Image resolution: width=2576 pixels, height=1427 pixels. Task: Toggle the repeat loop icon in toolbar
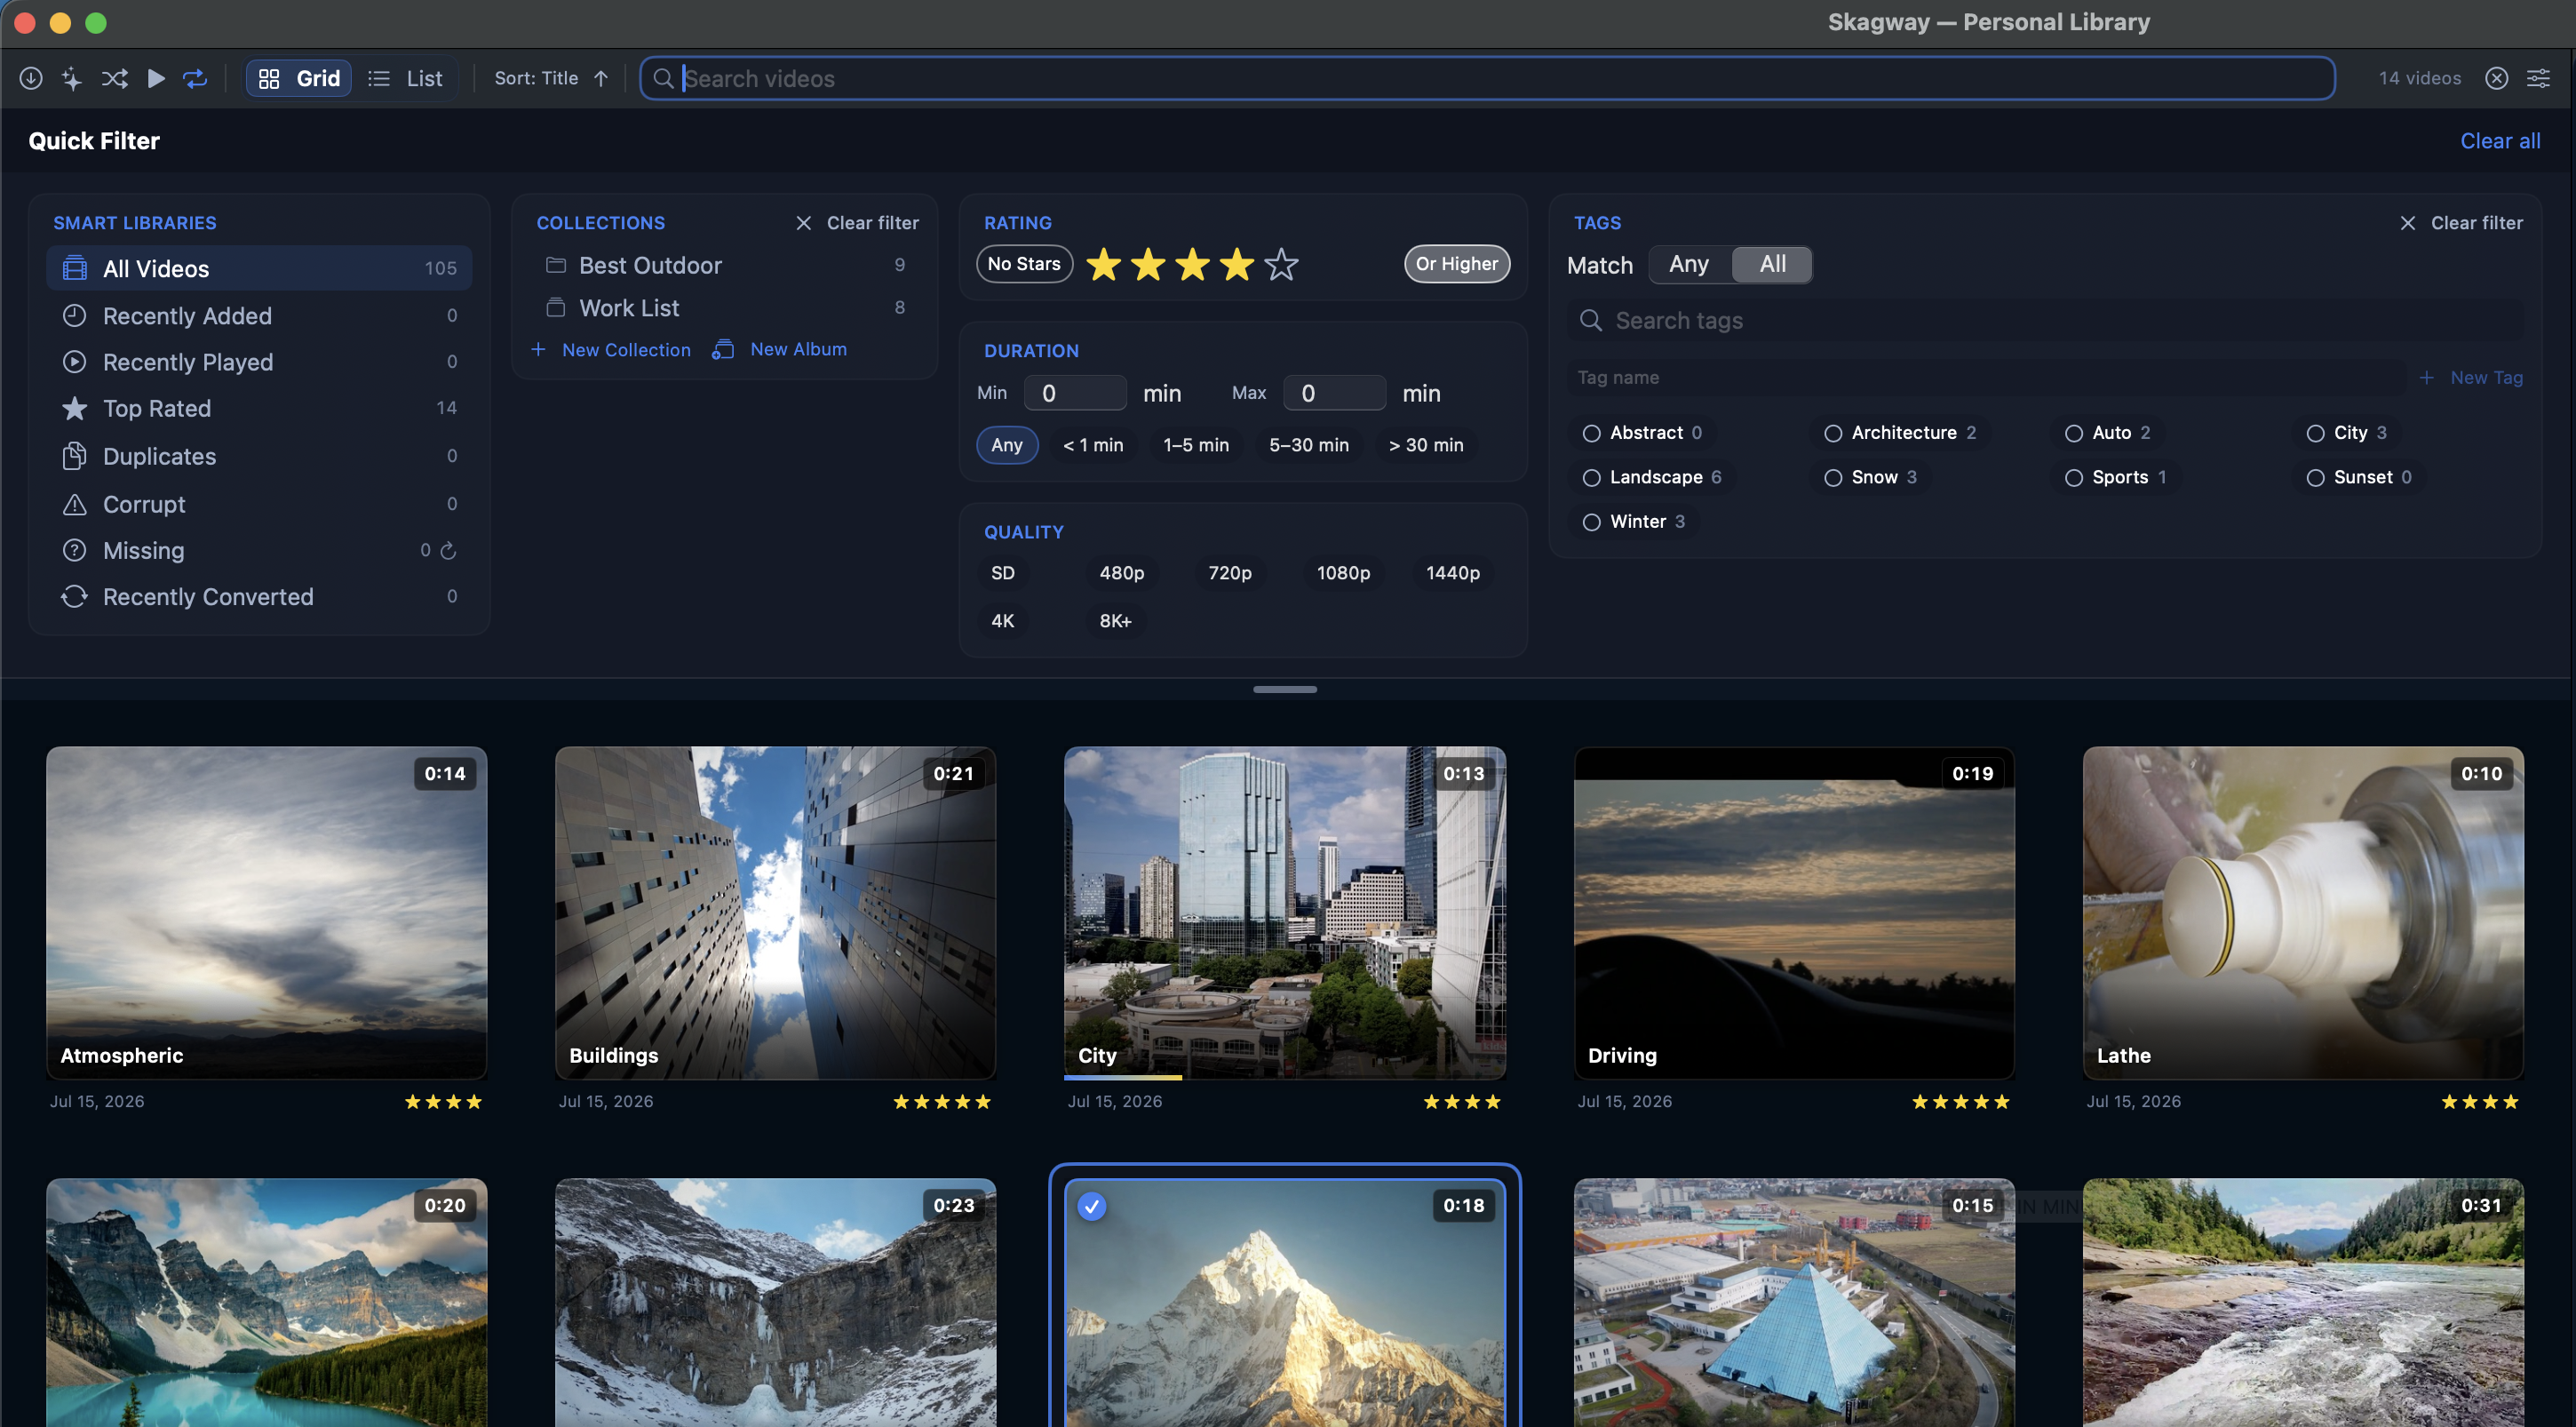[195, 78]
